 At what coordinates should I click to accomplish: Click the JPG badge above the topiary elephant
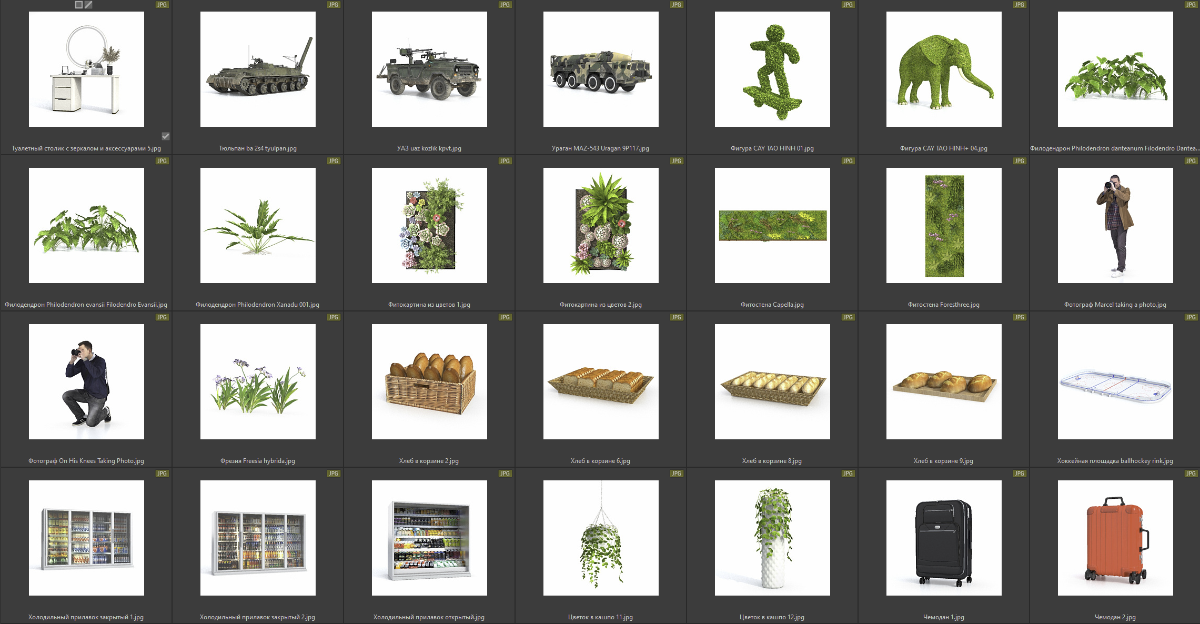point(1020,5)
